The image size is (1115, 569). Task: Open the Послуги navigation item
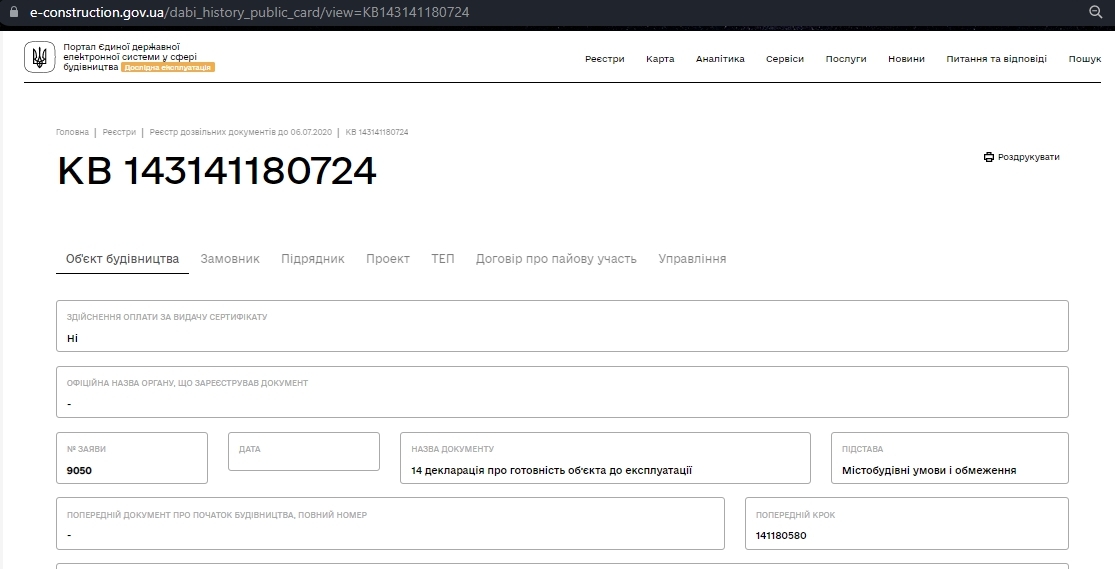(x=845, y=59)
